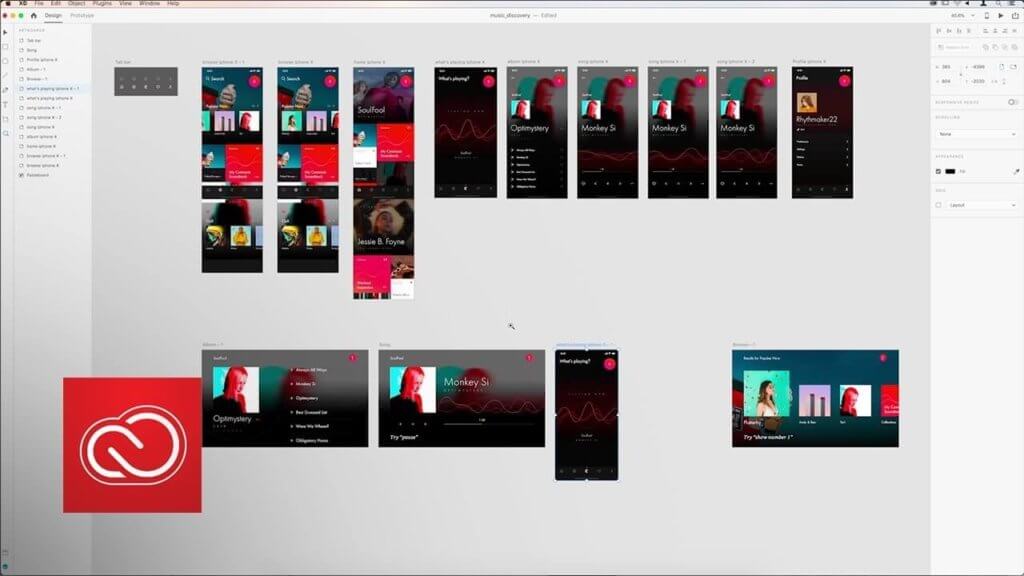Distribute objects horizontally

point(1014,30)
